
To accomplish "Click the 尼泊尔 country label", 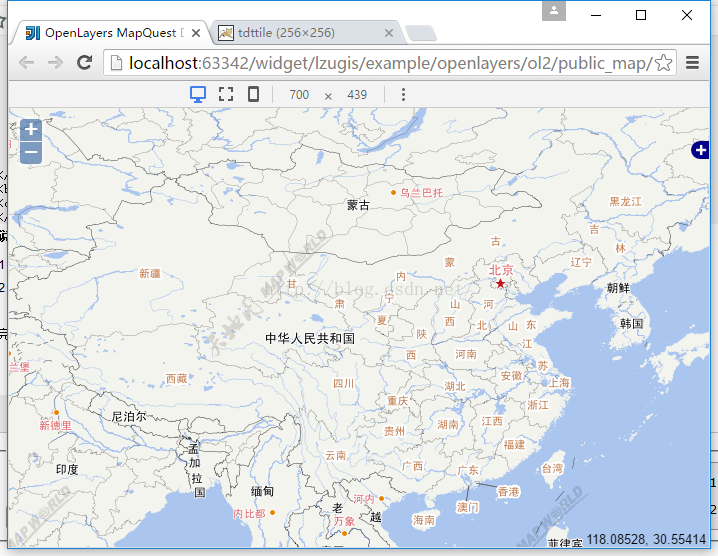I will (129, 417).
